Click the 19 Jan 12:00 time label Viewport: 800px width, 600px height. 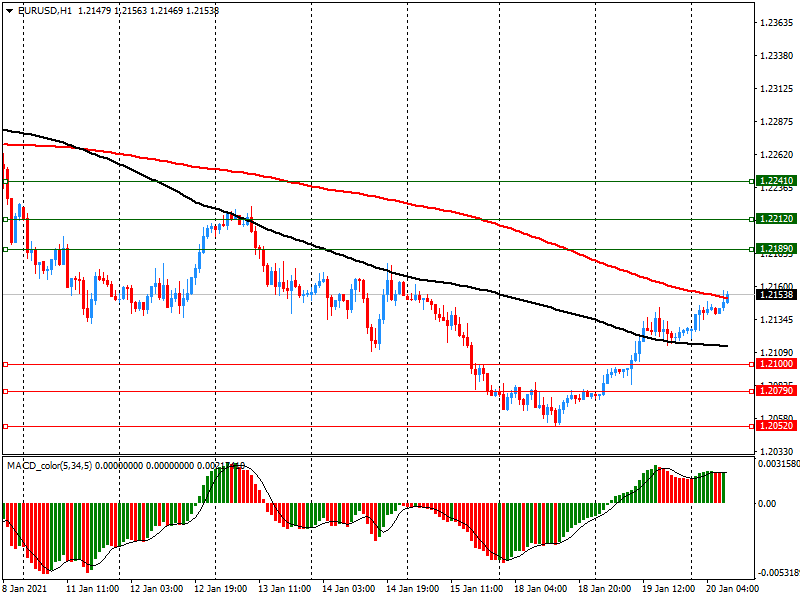click(x=669, y=588)
